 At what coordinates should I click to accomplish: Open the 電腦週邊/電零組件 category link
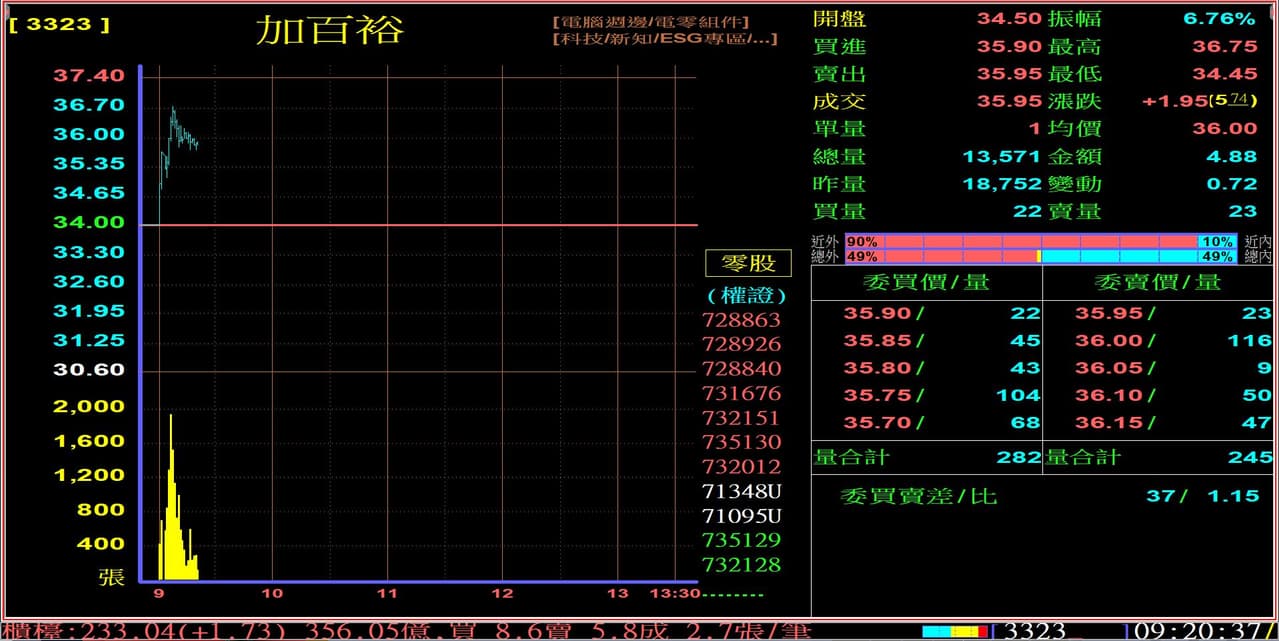tap(651, 21)
